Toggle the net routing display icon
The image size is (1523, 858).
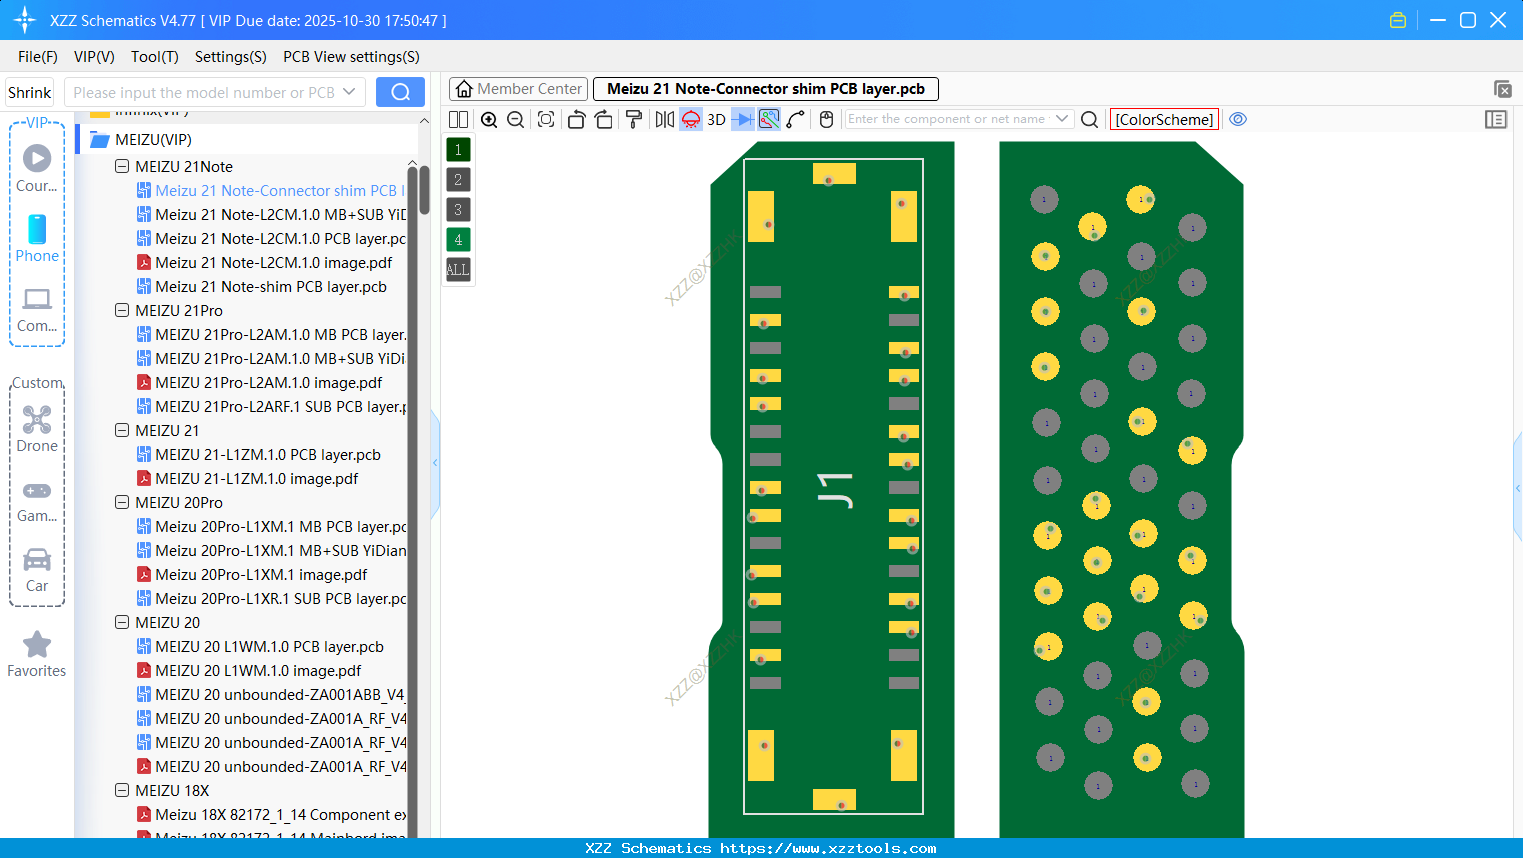pyautogui.click(x=769, y=120)
